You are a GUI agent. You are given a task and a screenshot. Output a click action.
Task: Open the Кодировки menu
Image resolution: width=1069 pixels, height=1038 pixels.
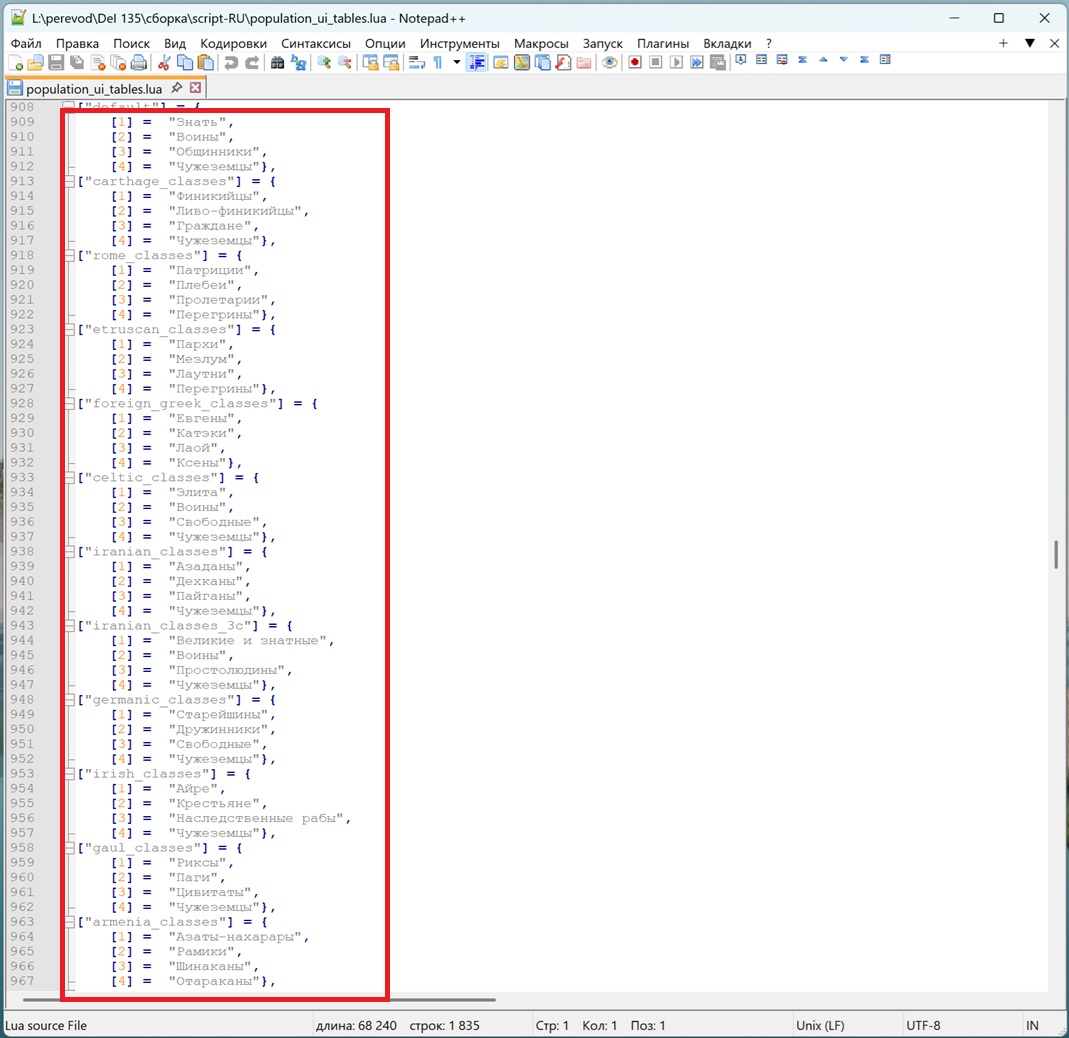[233, 43]
